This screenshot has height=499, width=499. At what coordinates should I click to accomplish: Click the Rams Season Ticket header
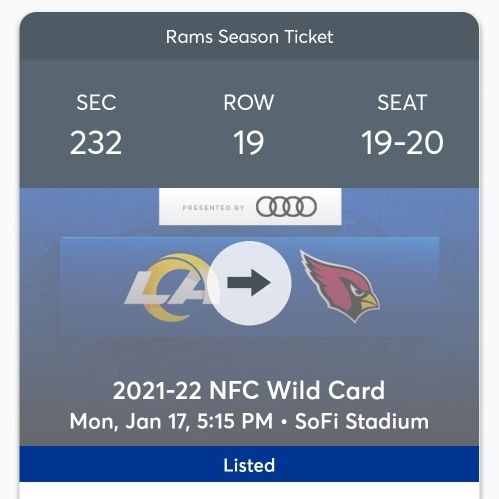(249, 37)
